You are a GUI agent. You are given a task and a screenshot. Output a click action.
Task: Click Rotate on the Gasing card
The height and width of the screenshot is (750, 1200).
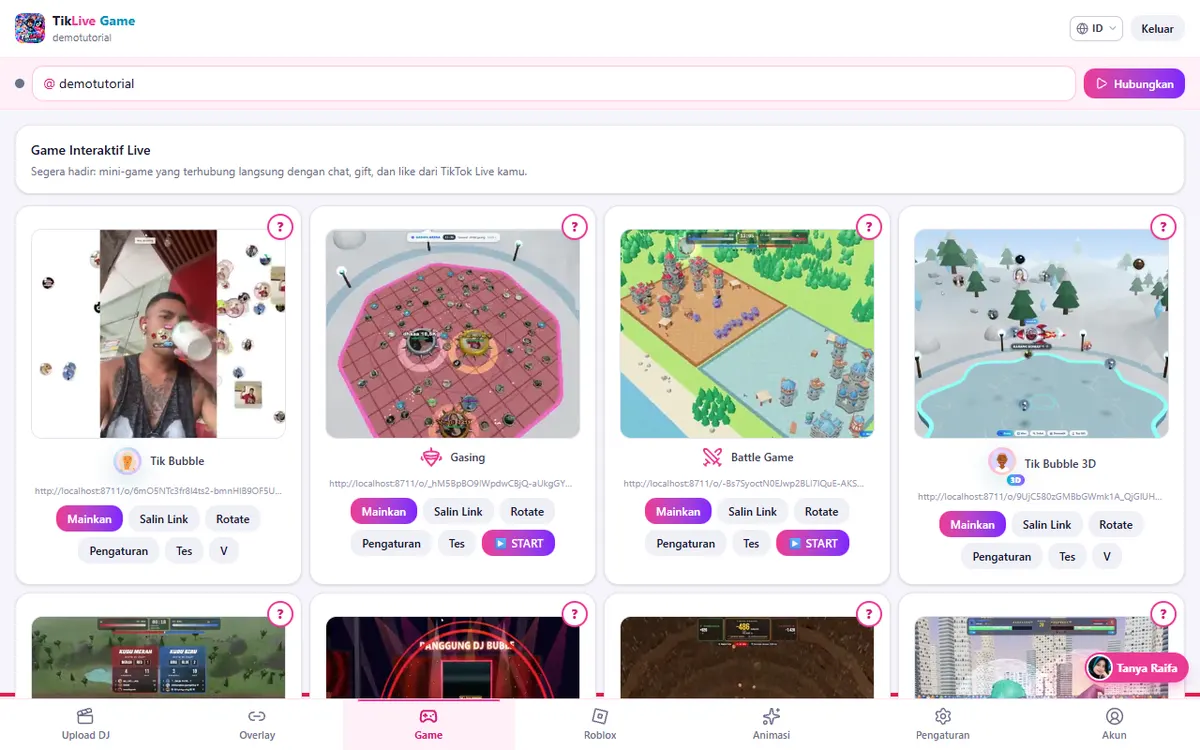[527, 511]
